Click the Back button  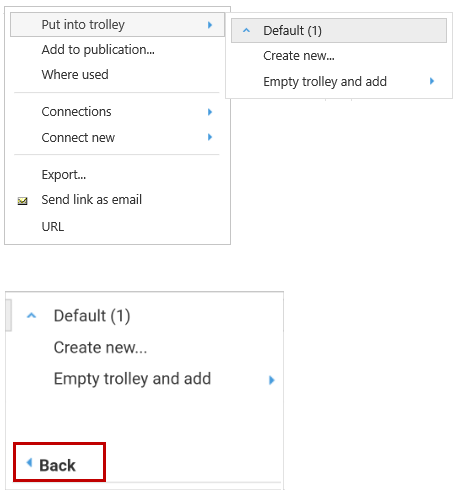[x=59, y=462]
